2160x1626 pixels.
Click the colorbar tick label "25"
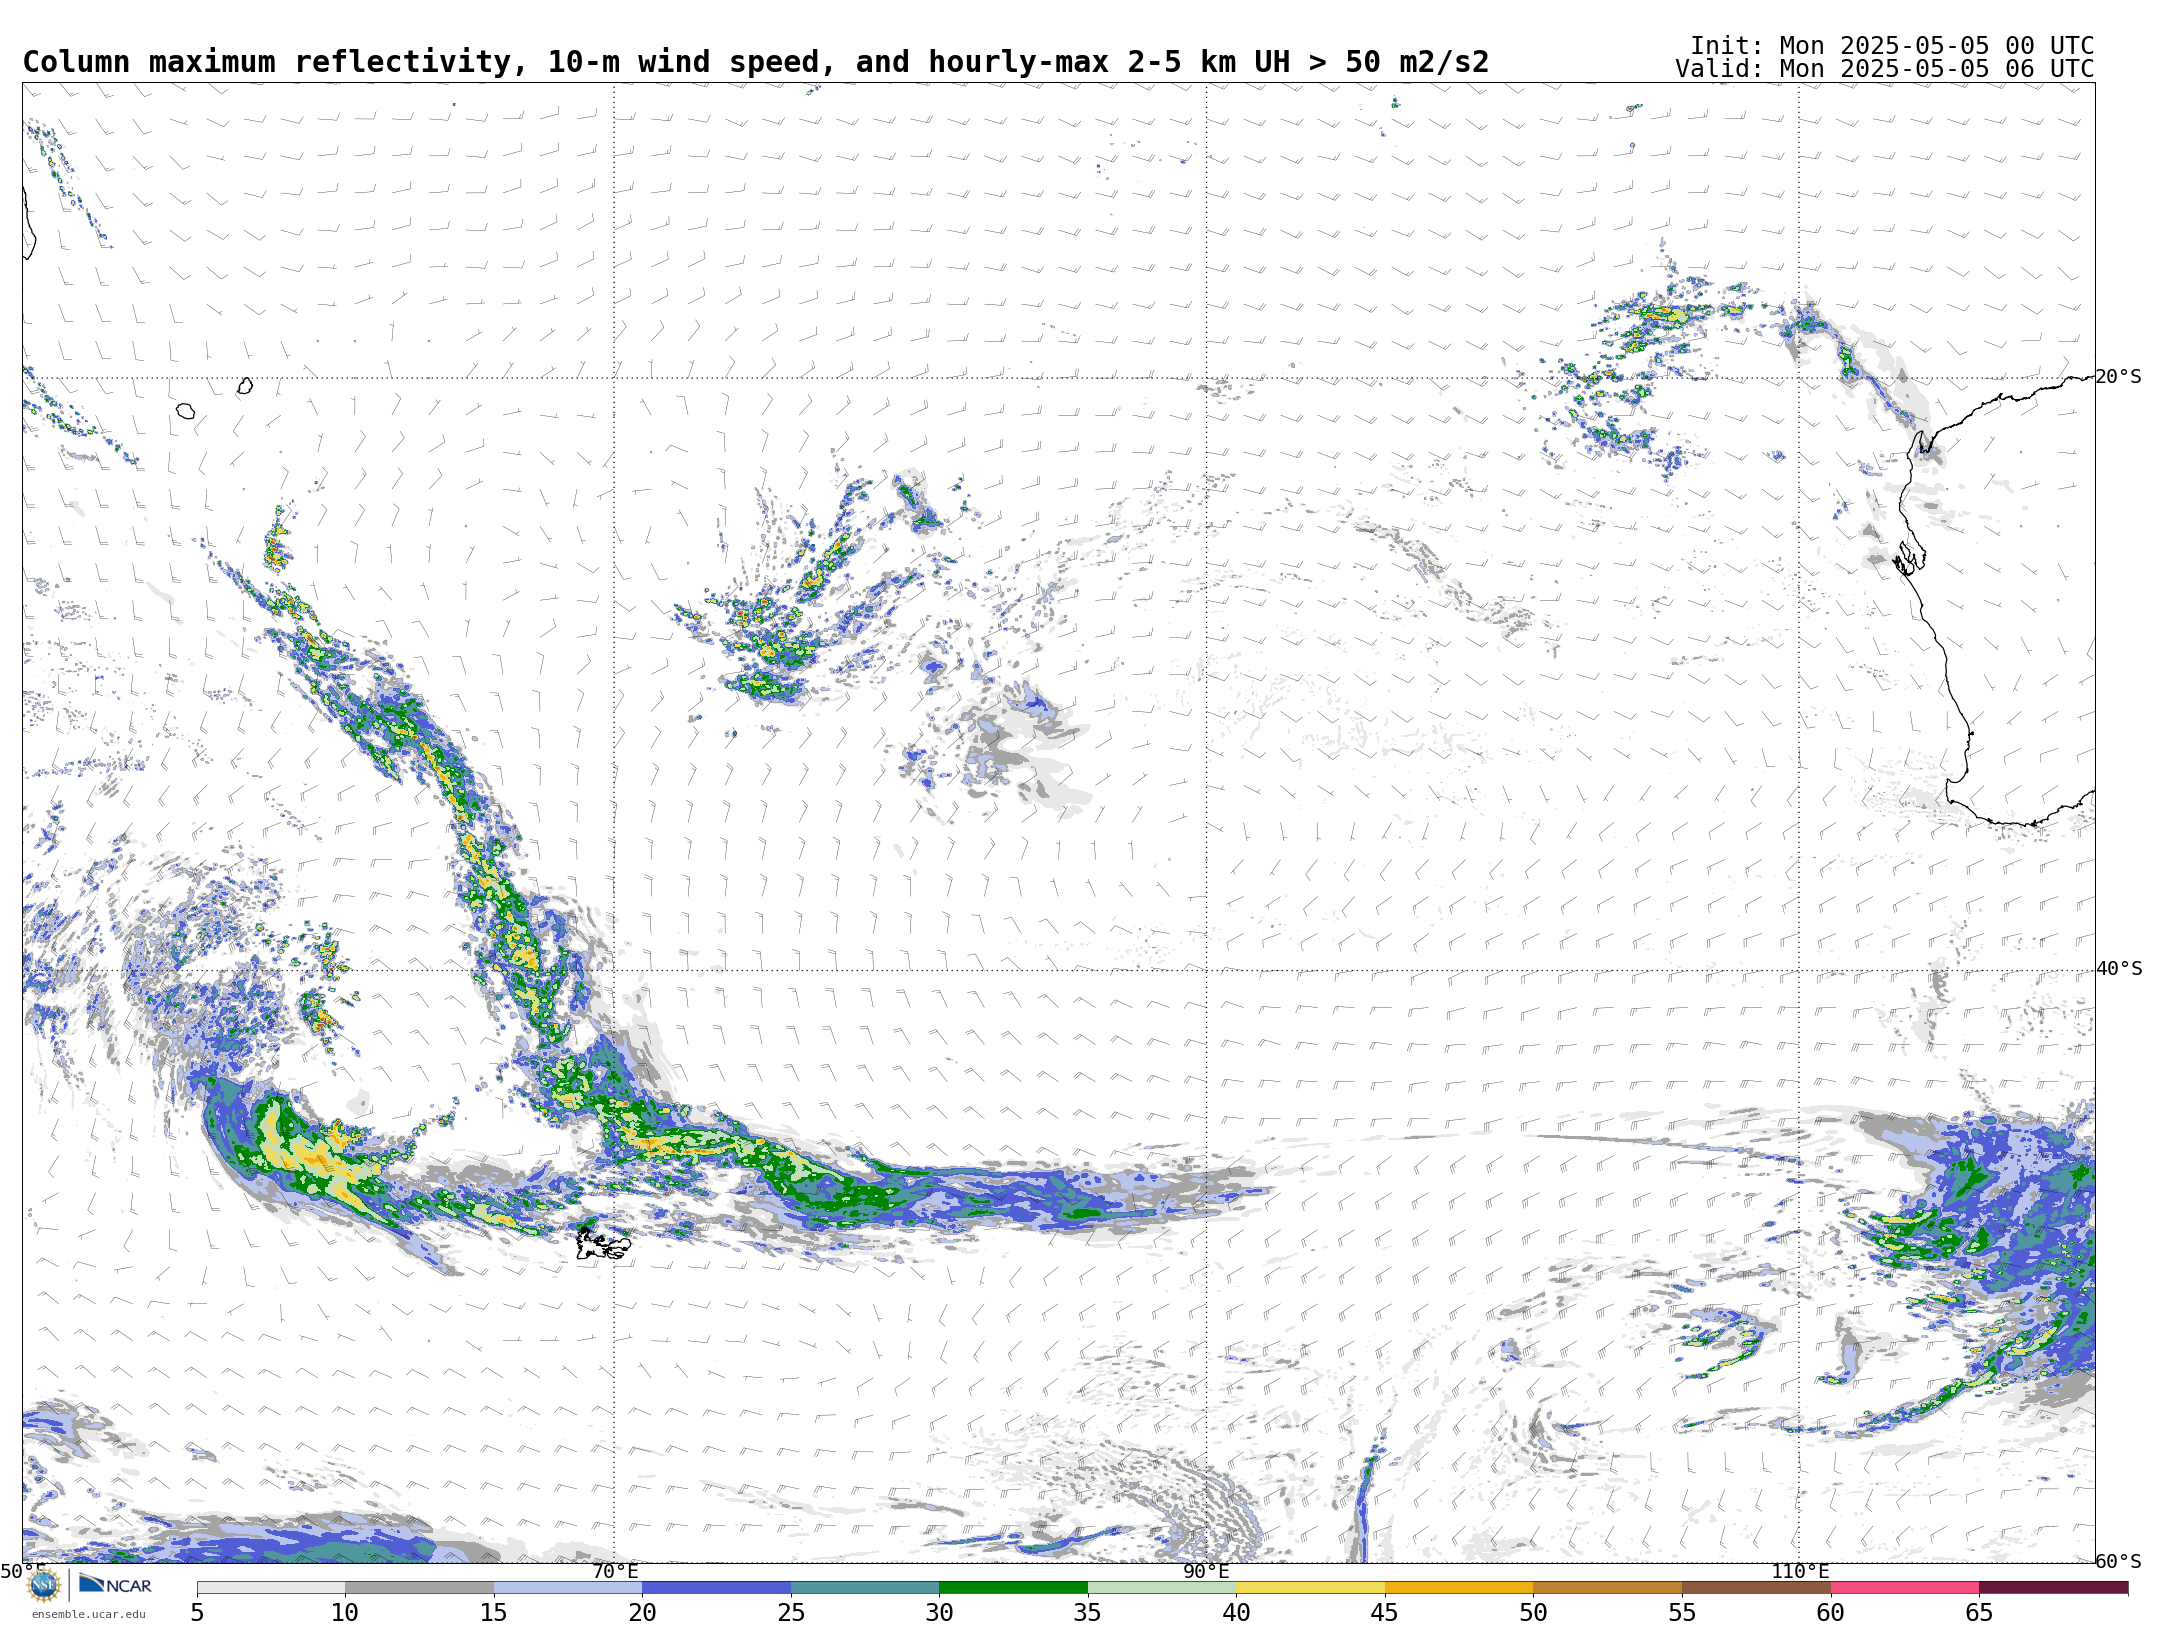pos(791,1612)
